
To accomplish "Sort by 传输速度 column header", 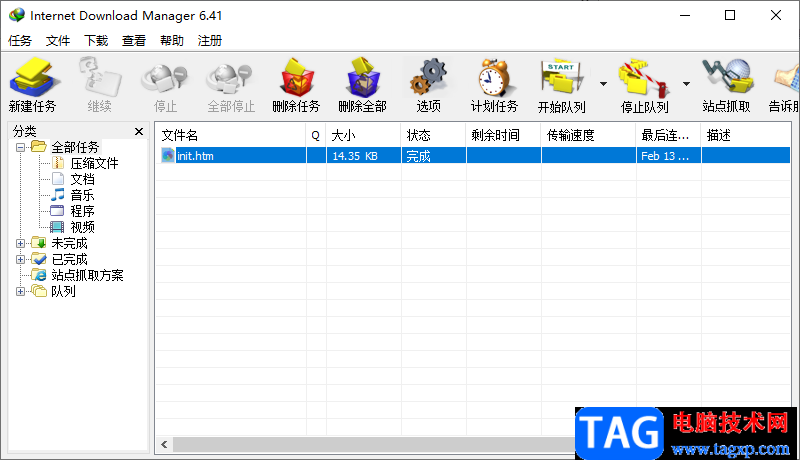I will click(588, 135).
